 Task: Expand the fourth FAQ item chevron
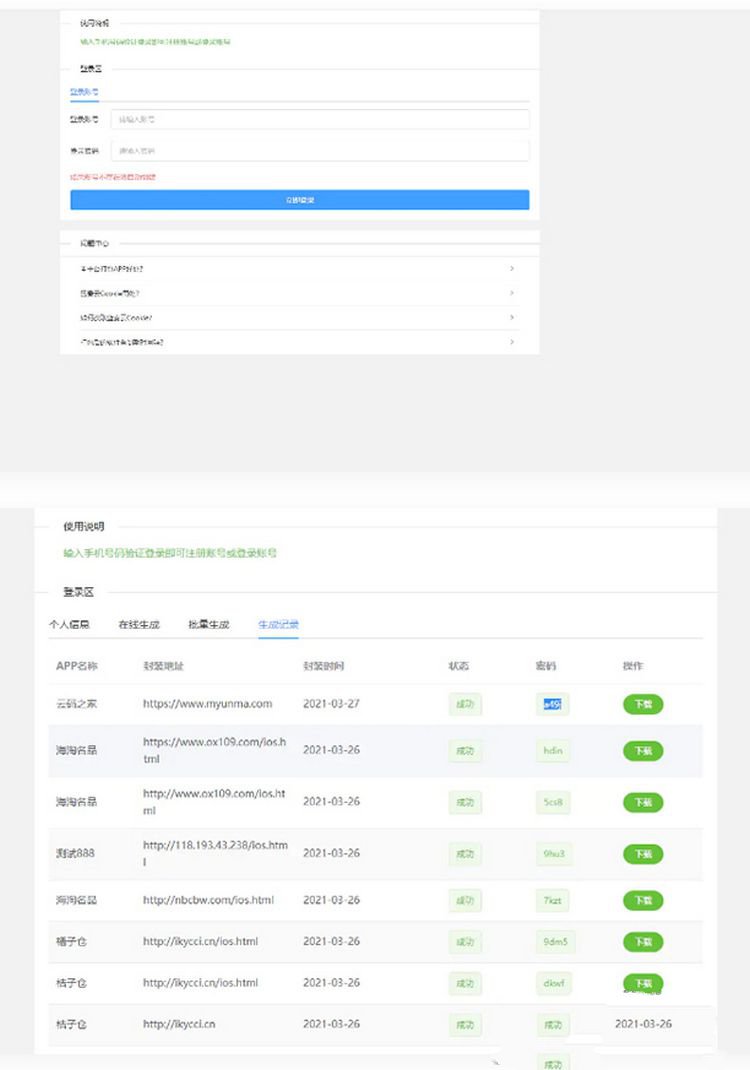(512, 342)
